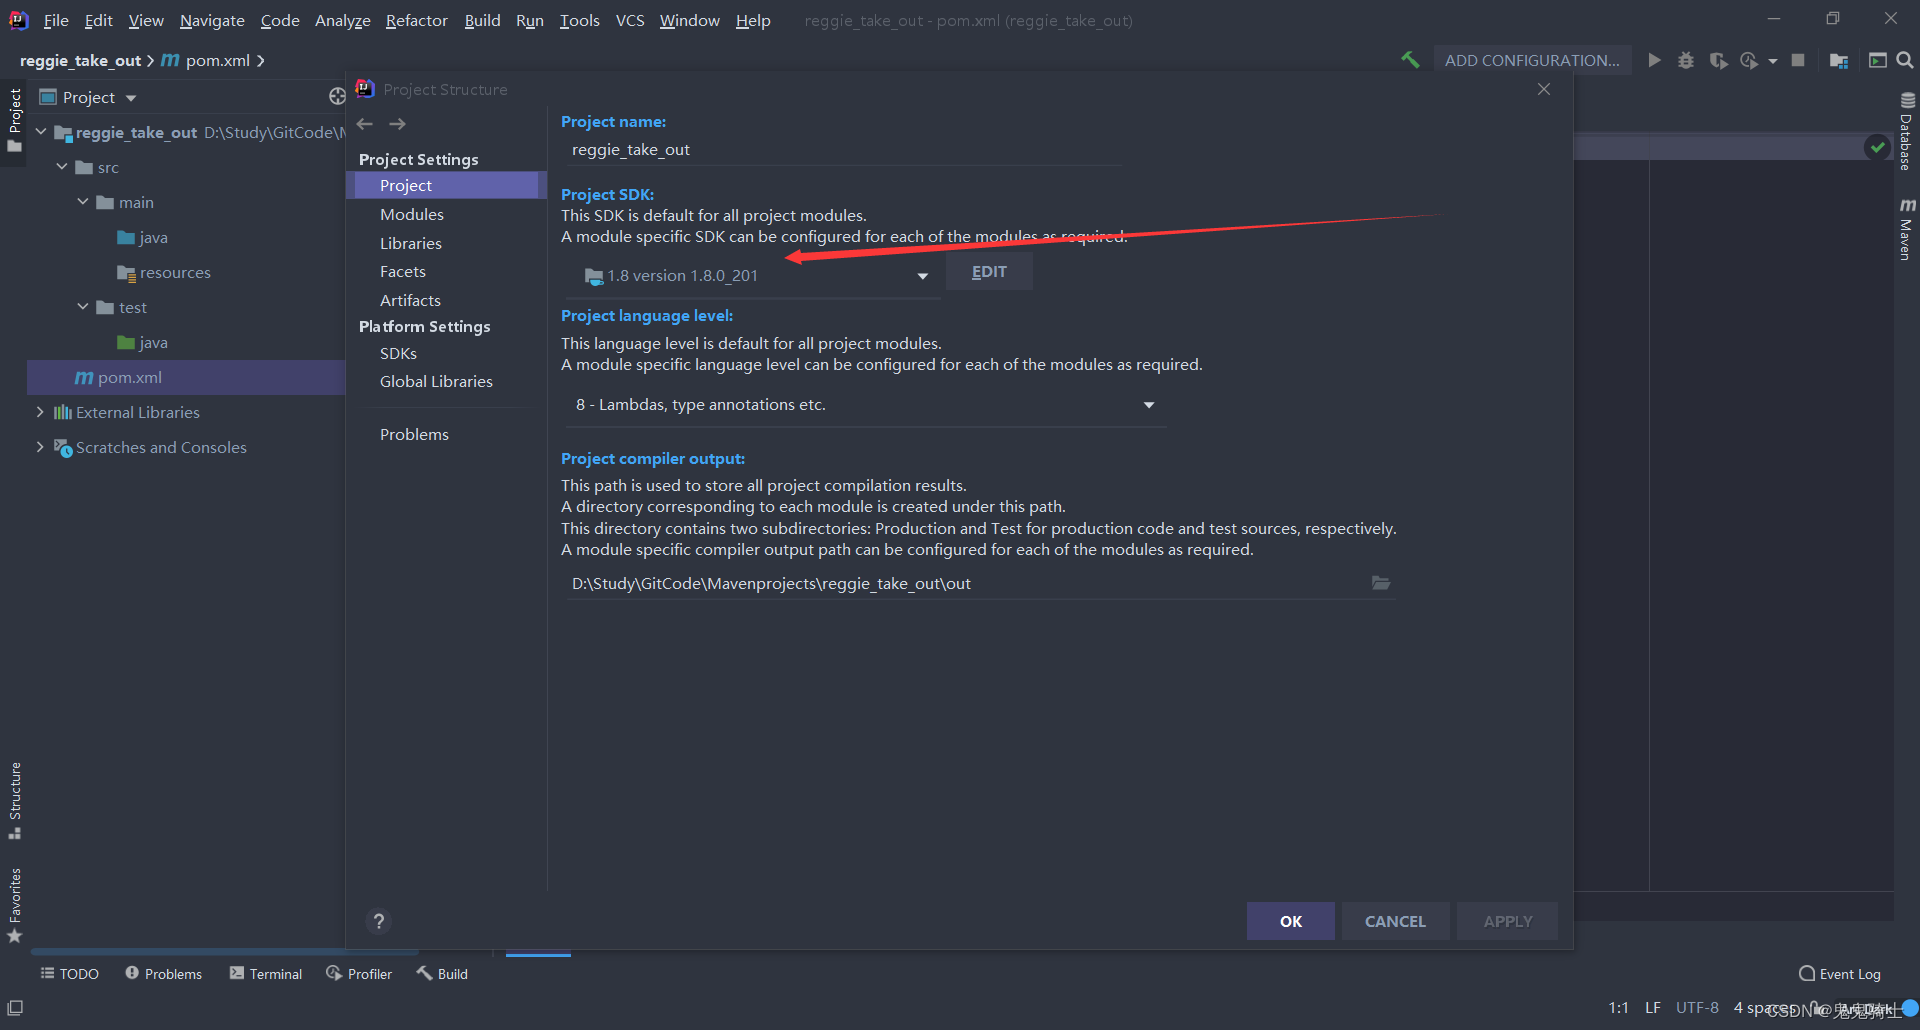Open the Database tool window
The height and width of the screenshot is (1030, 1920).
click(x=1907, y=132)
